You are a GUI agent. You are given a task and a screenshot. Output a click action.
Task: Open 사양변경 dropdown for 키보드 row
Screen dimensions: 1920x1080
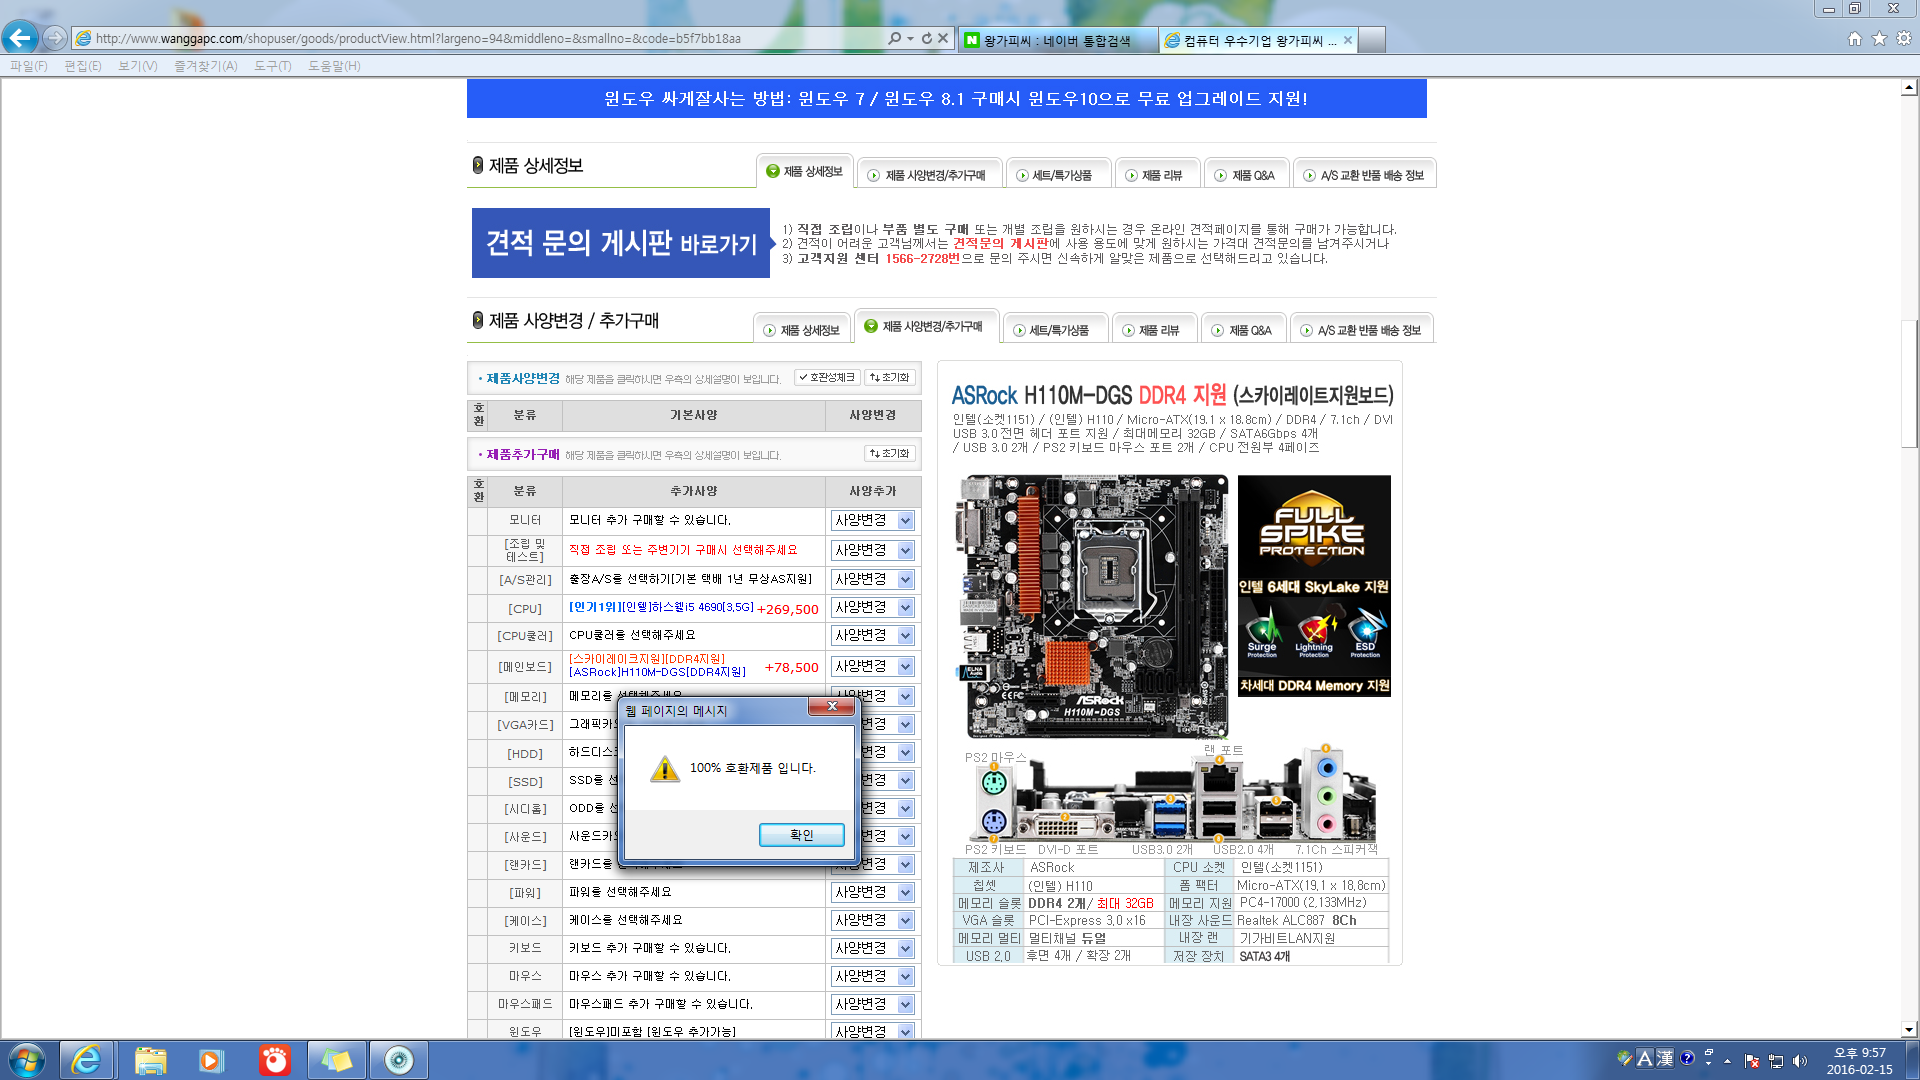tap(873, 948)
